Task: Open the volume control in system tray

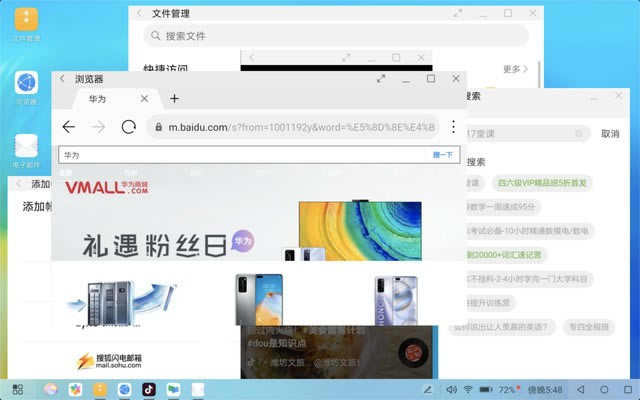Action: [x=448, y=388]
